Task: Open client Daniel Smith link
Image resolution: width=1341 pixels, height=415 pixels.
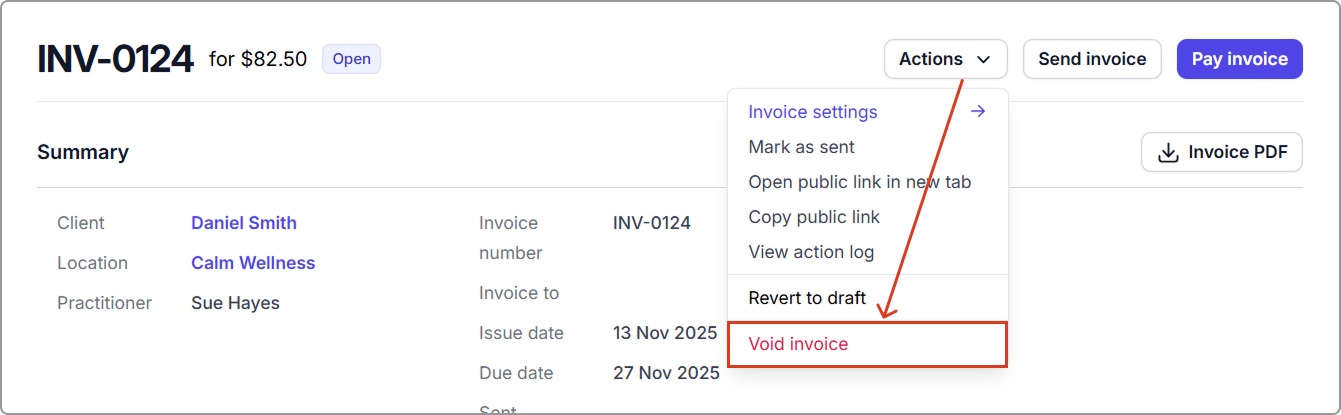Action: (244, 223)
